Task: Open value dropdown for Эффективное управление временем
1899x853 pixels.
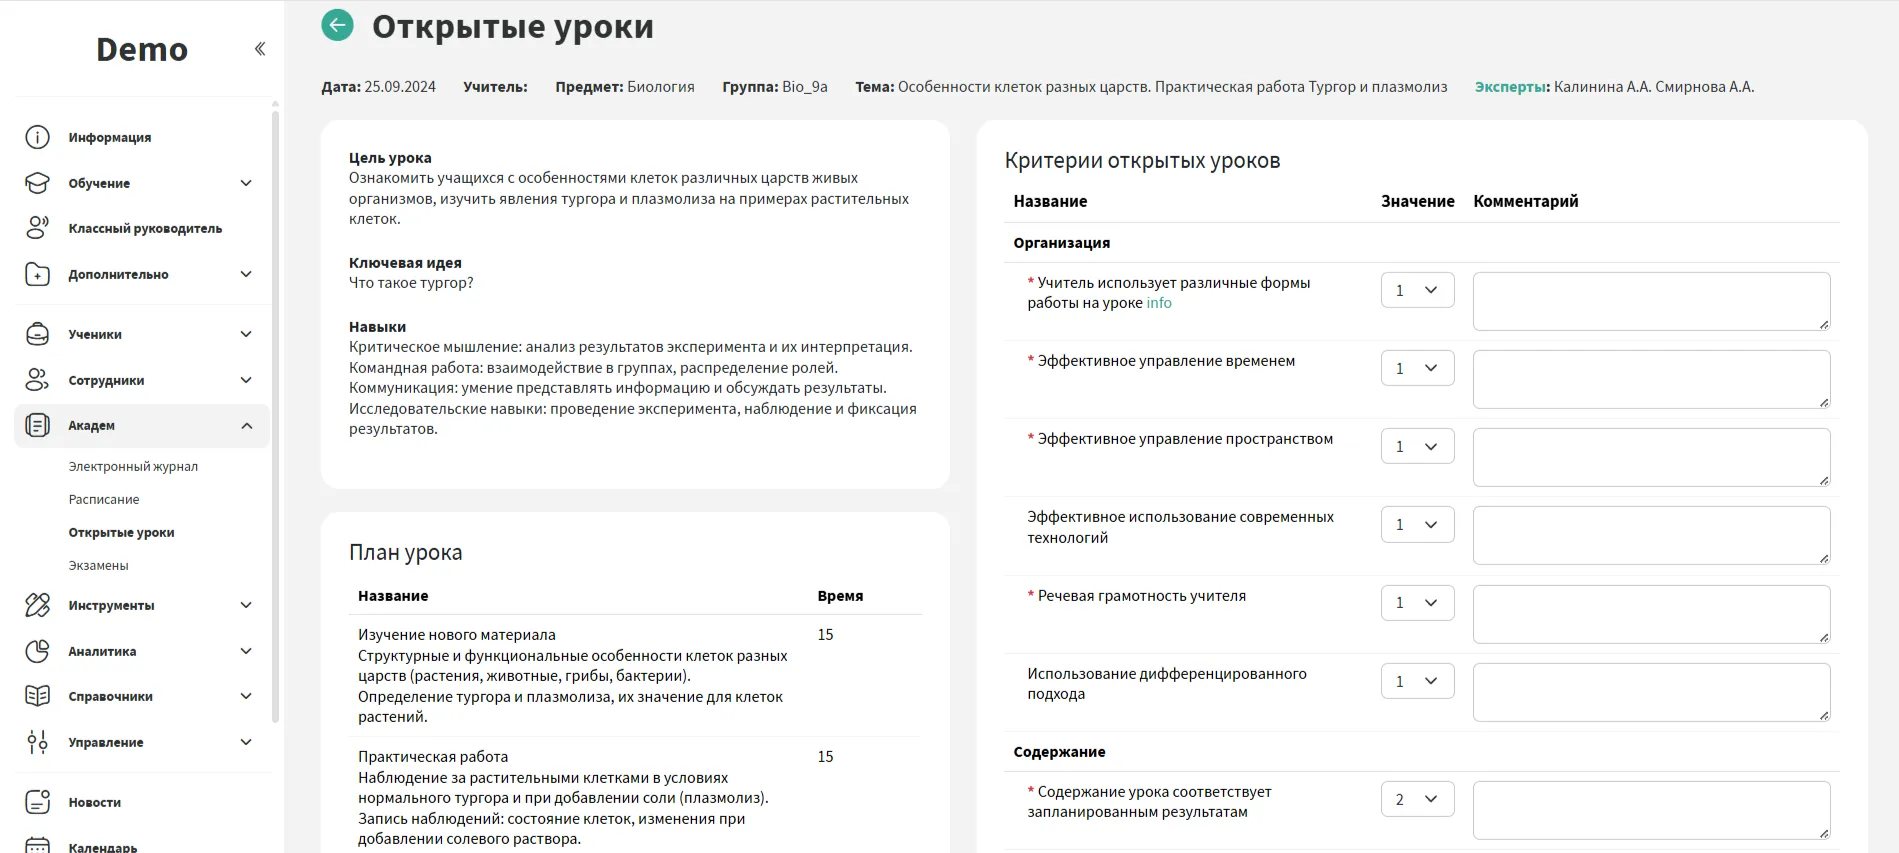Action: tap(1417, 368)
